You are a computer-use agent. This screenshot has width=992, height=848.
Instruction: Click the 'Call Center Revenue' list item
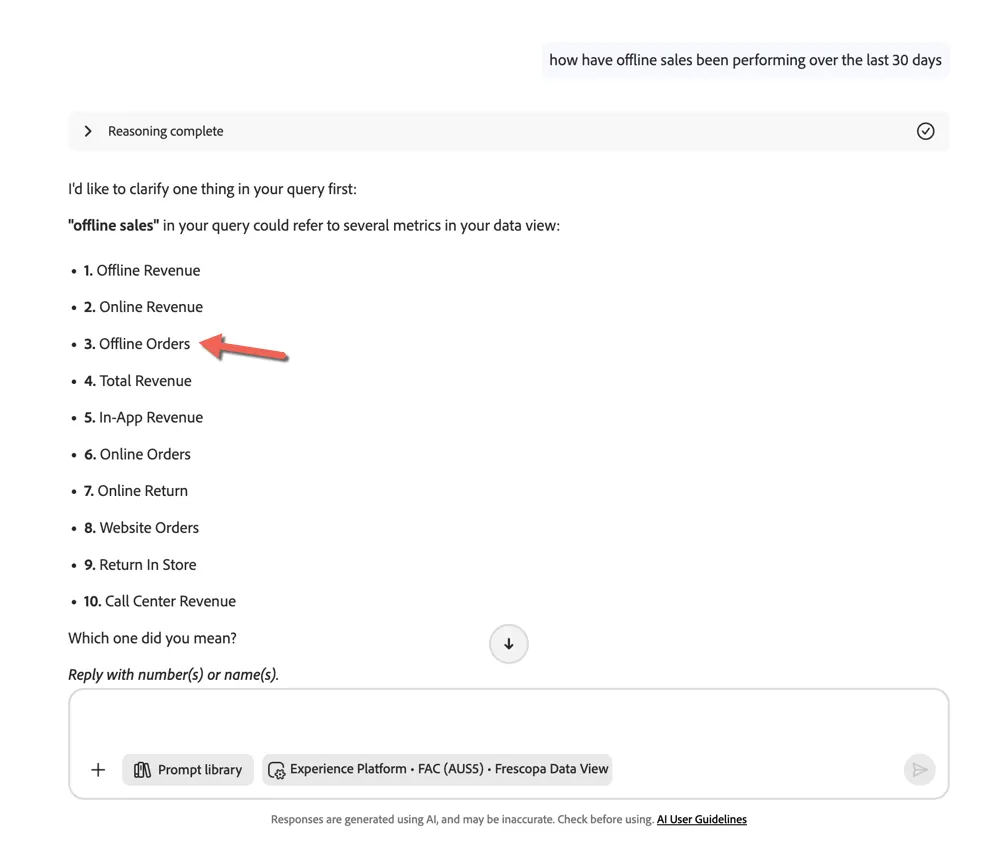(159, 601)
